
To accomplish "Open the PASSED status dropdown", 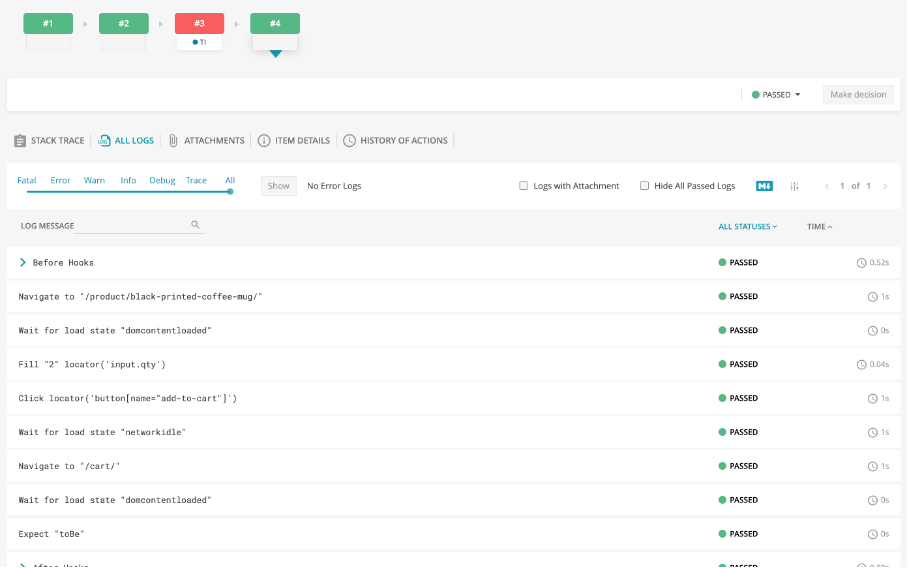I will point(776,94).
